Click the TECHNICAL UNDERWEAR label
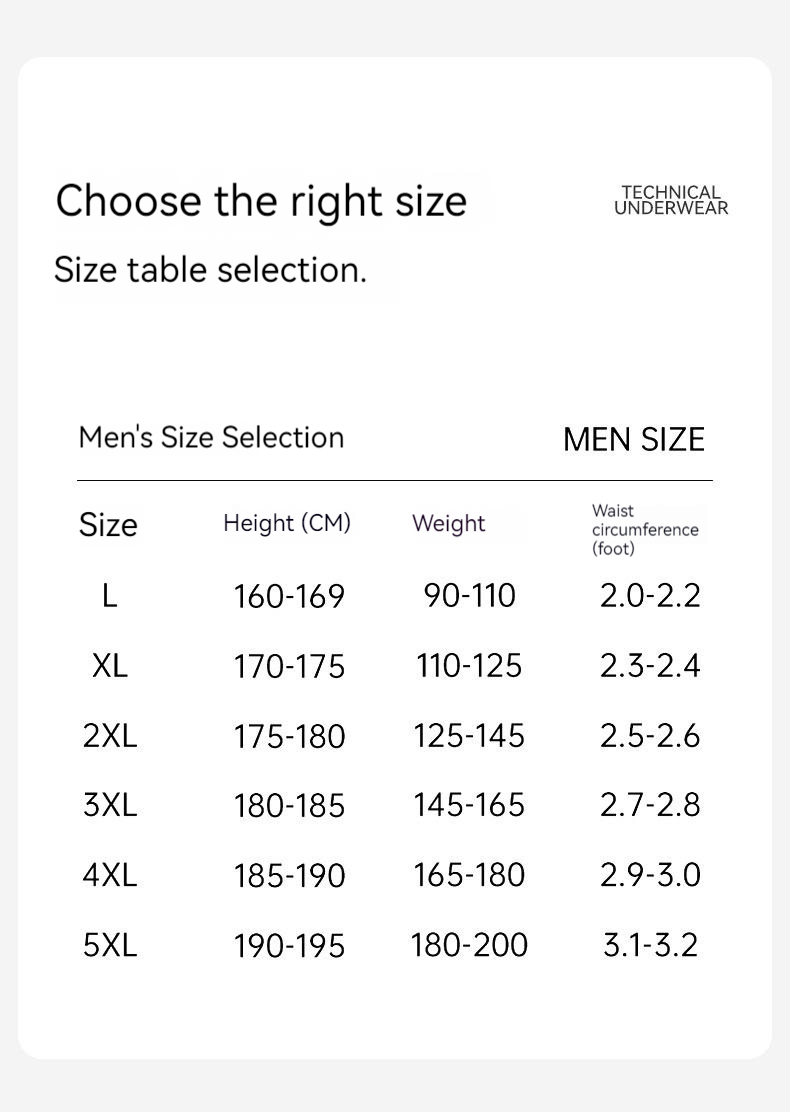 click(671, 200)
